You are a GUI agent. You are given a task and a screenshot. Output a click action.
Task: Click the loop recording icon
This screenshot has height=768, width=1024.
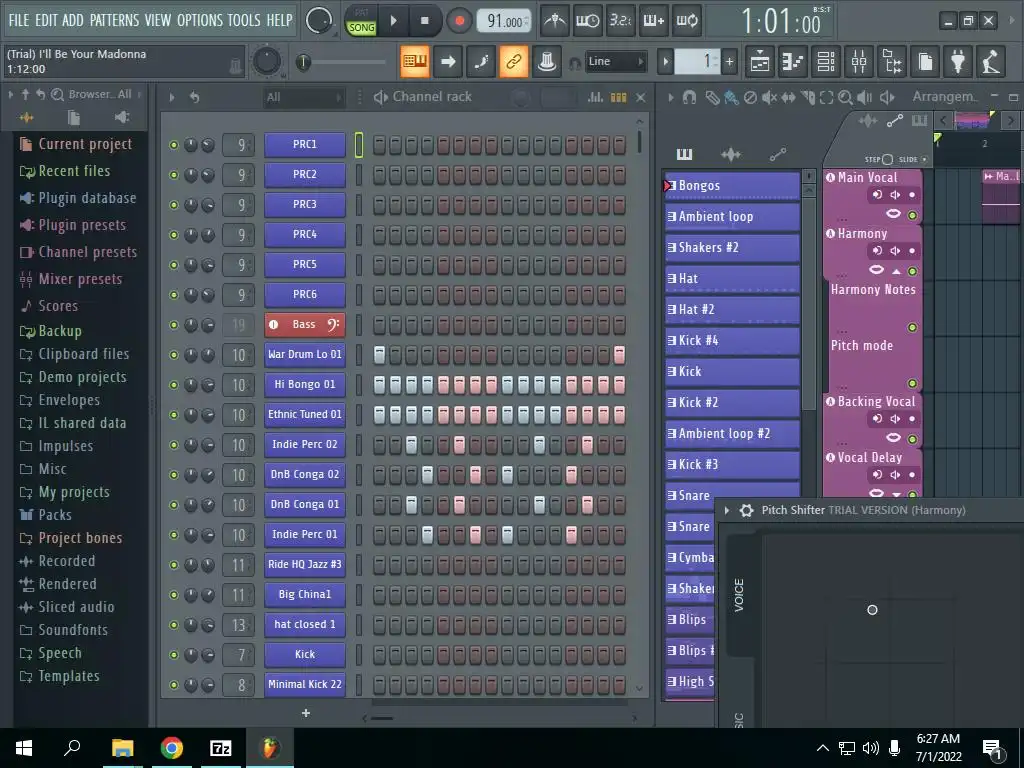pyautogui.click(x=686, y=20)
